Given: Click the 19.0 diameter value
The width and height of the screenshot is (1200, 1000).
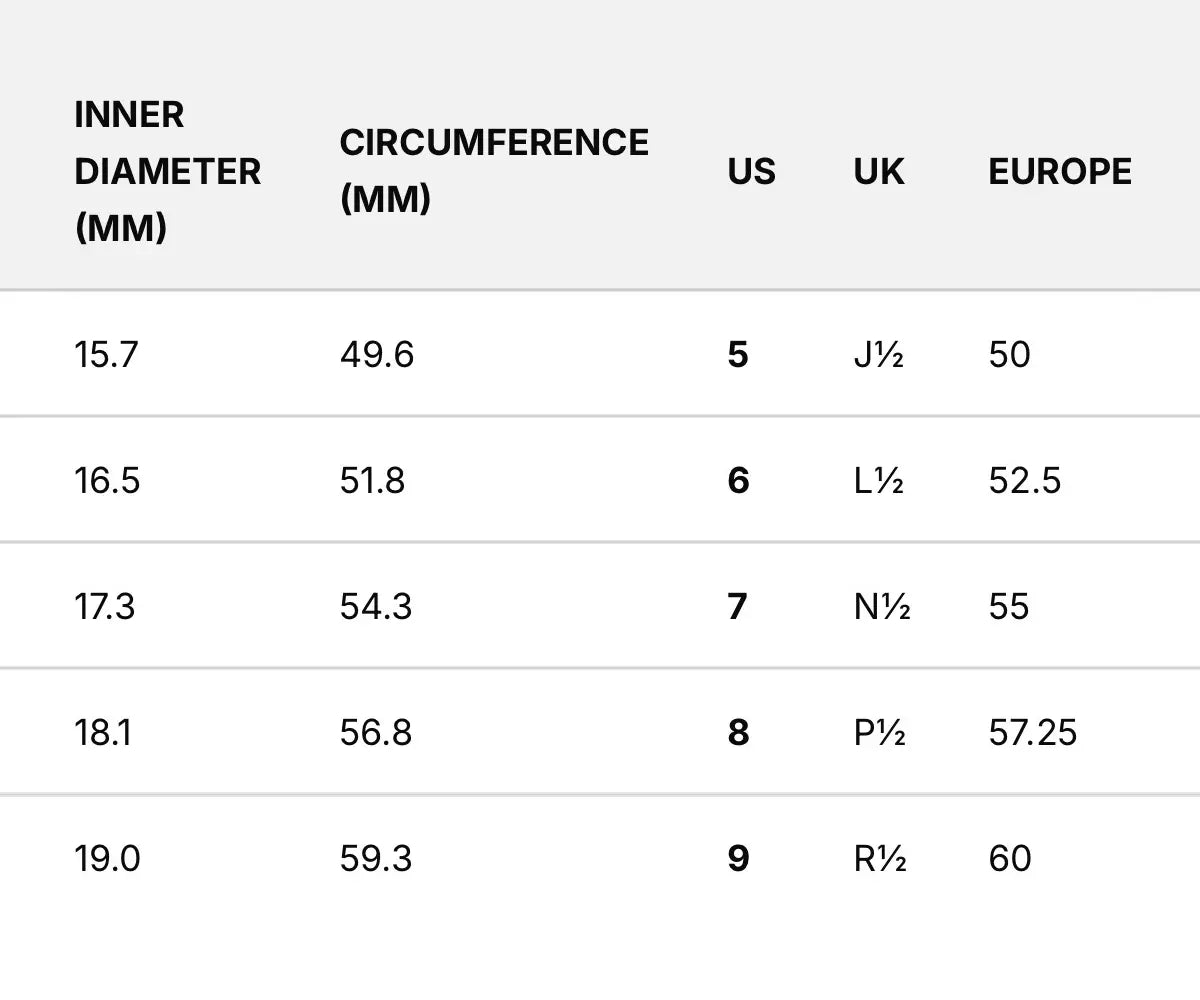Looking at the screenshot, I should tap(107, 859).
